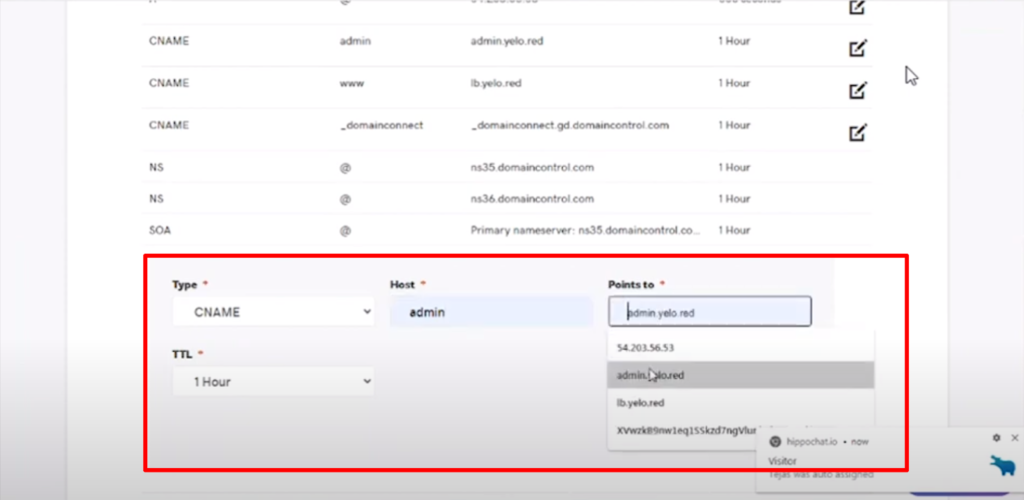Edit the admin CNAME record
The width and height of the screenshot is (1024, 500).
[x=856, y=48]
